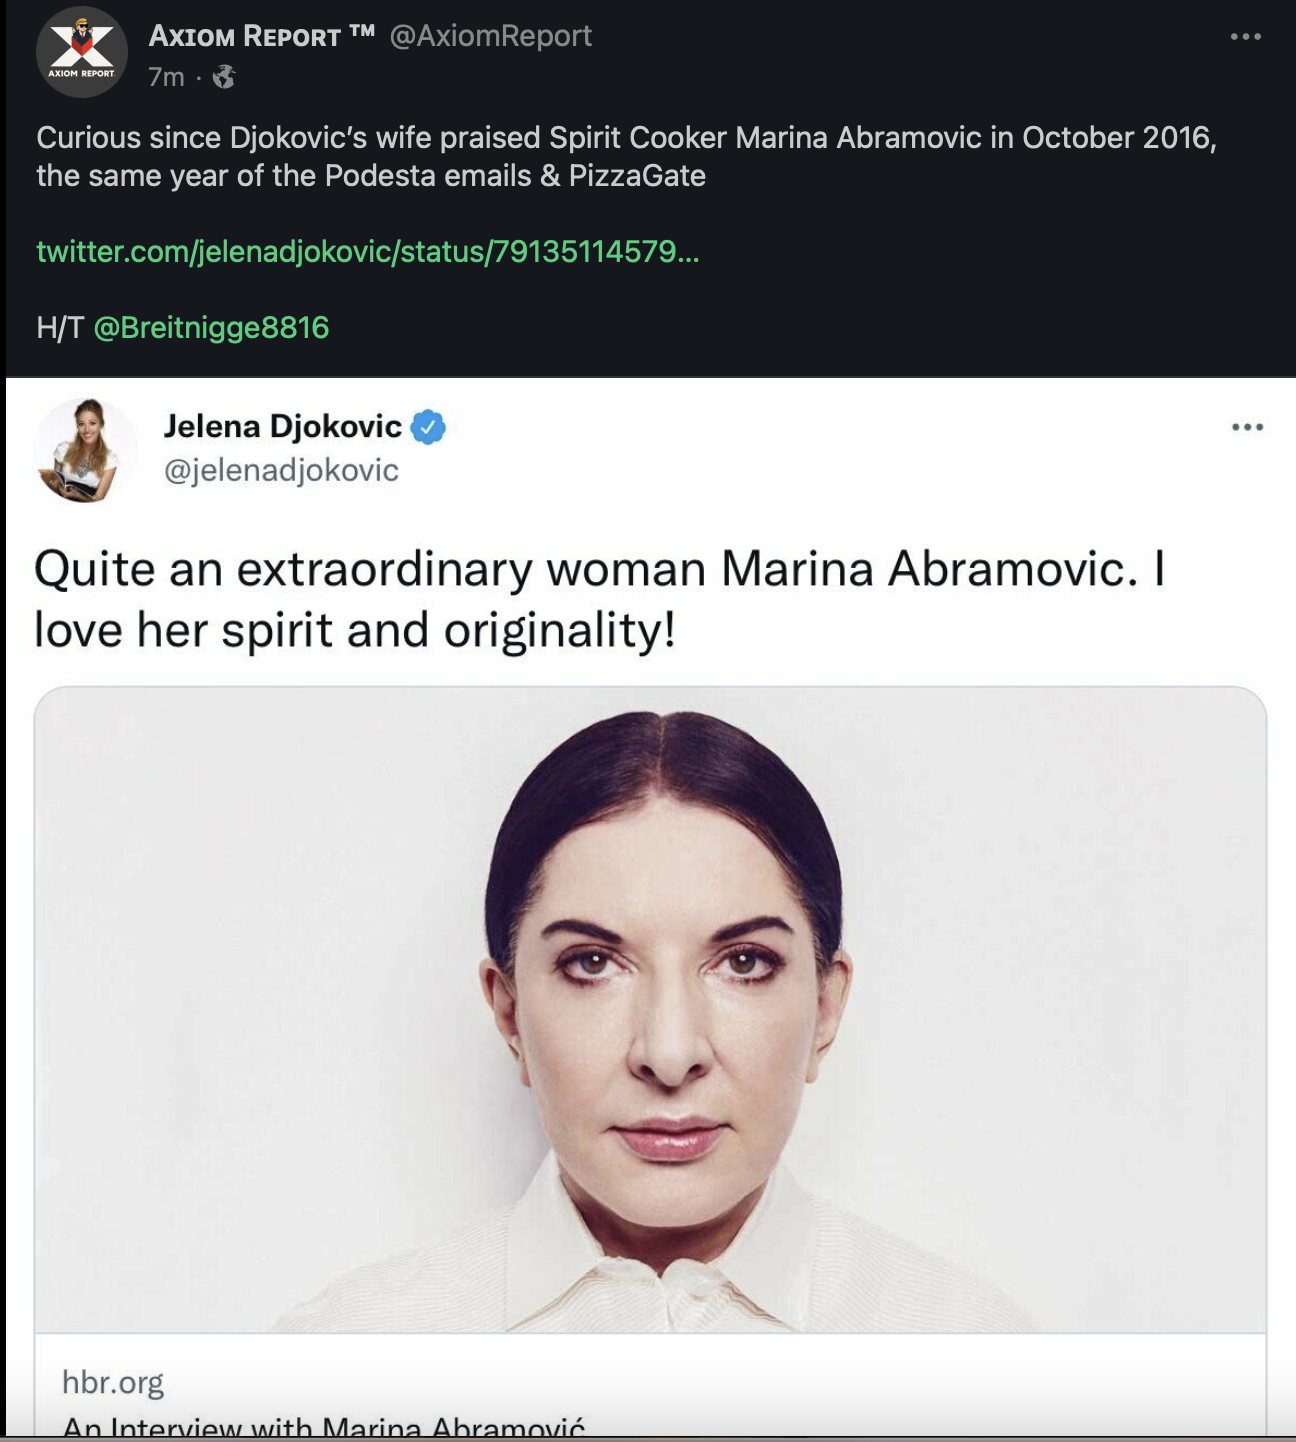Click the 7m post timestamp
1296x1442 pixels.
click(x=166, y=77)
